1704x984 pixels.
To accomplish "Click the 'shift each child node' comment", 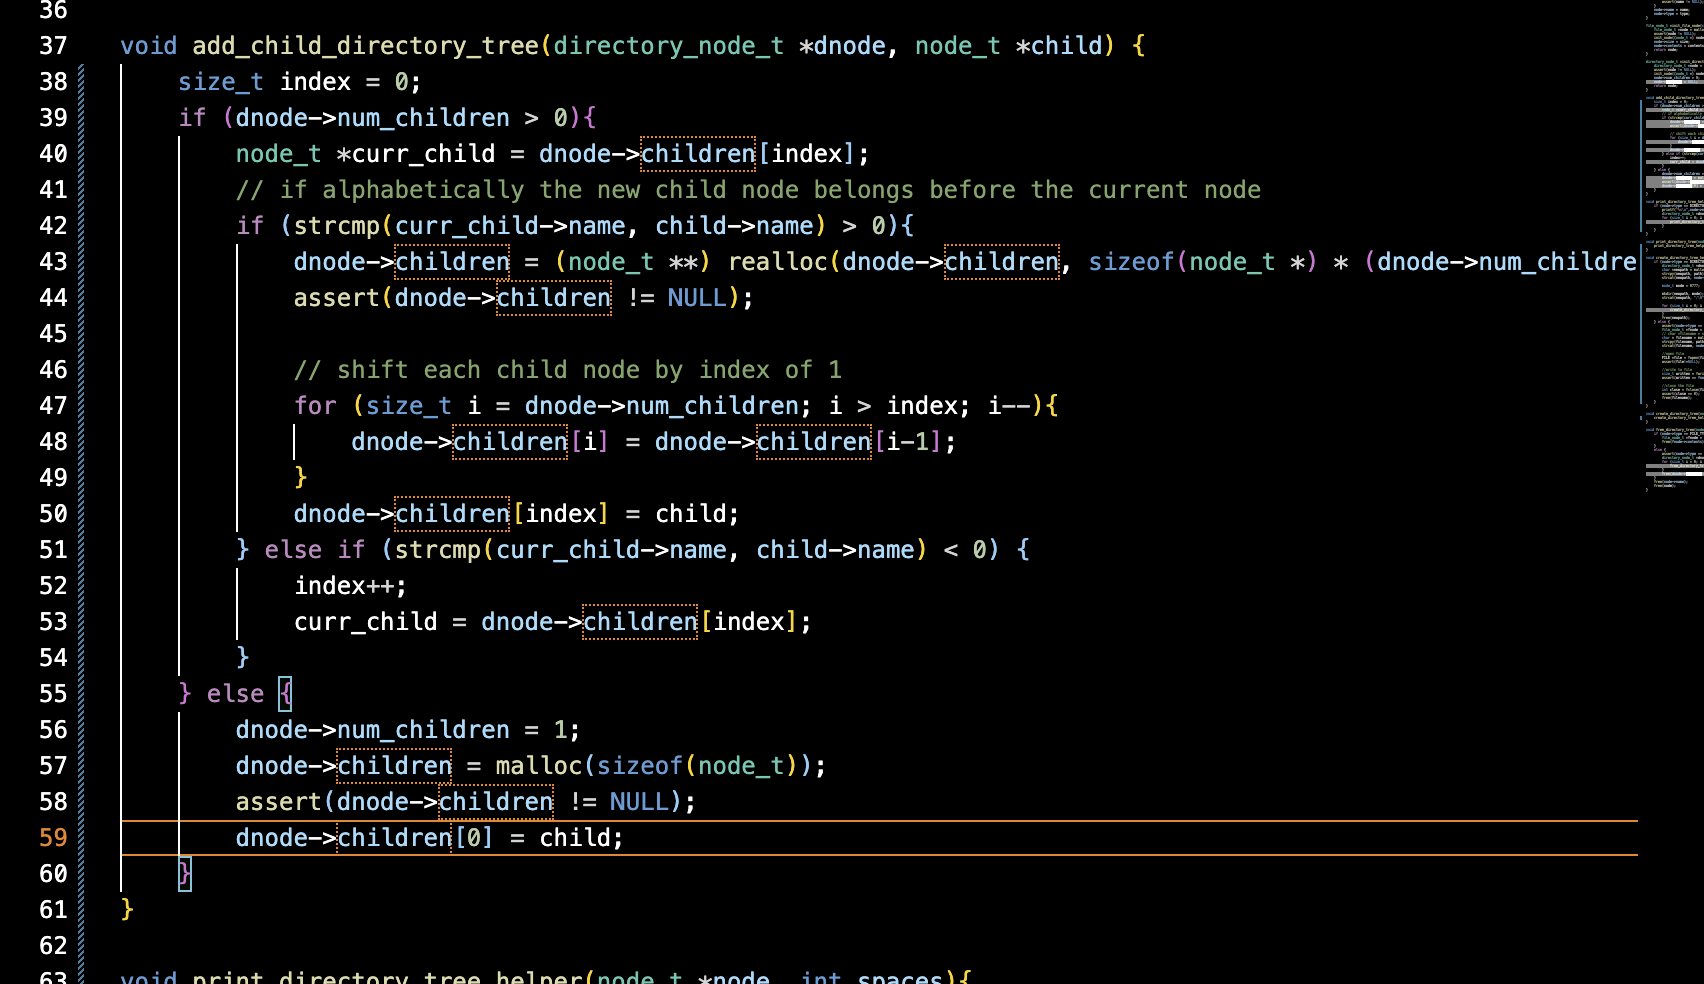I will pyautogui.click(x=568, y=370).
